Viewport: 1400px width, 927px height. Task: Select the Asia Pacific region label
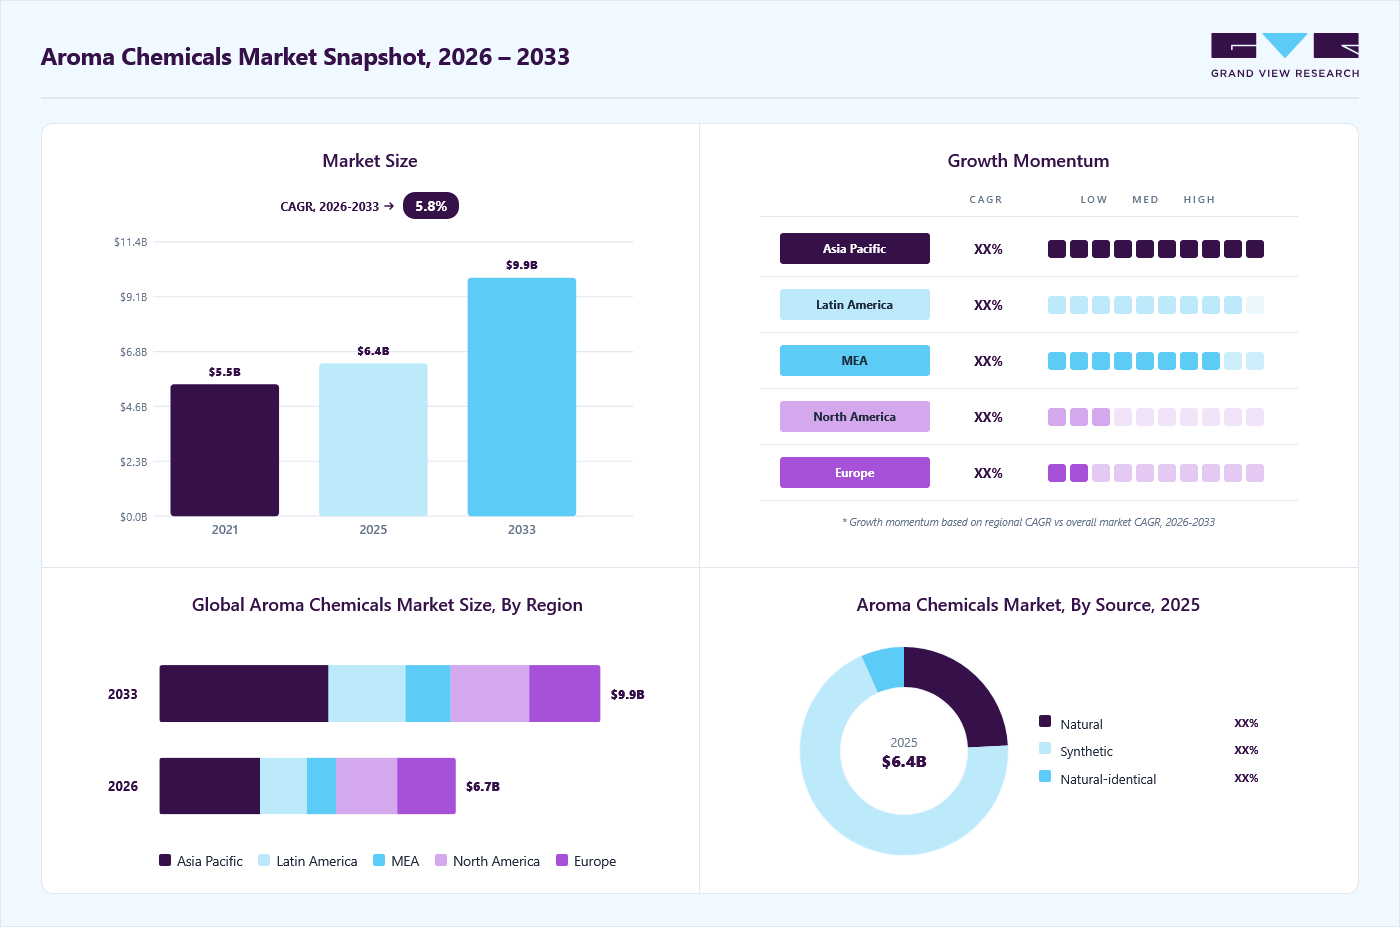pos(855,248)
